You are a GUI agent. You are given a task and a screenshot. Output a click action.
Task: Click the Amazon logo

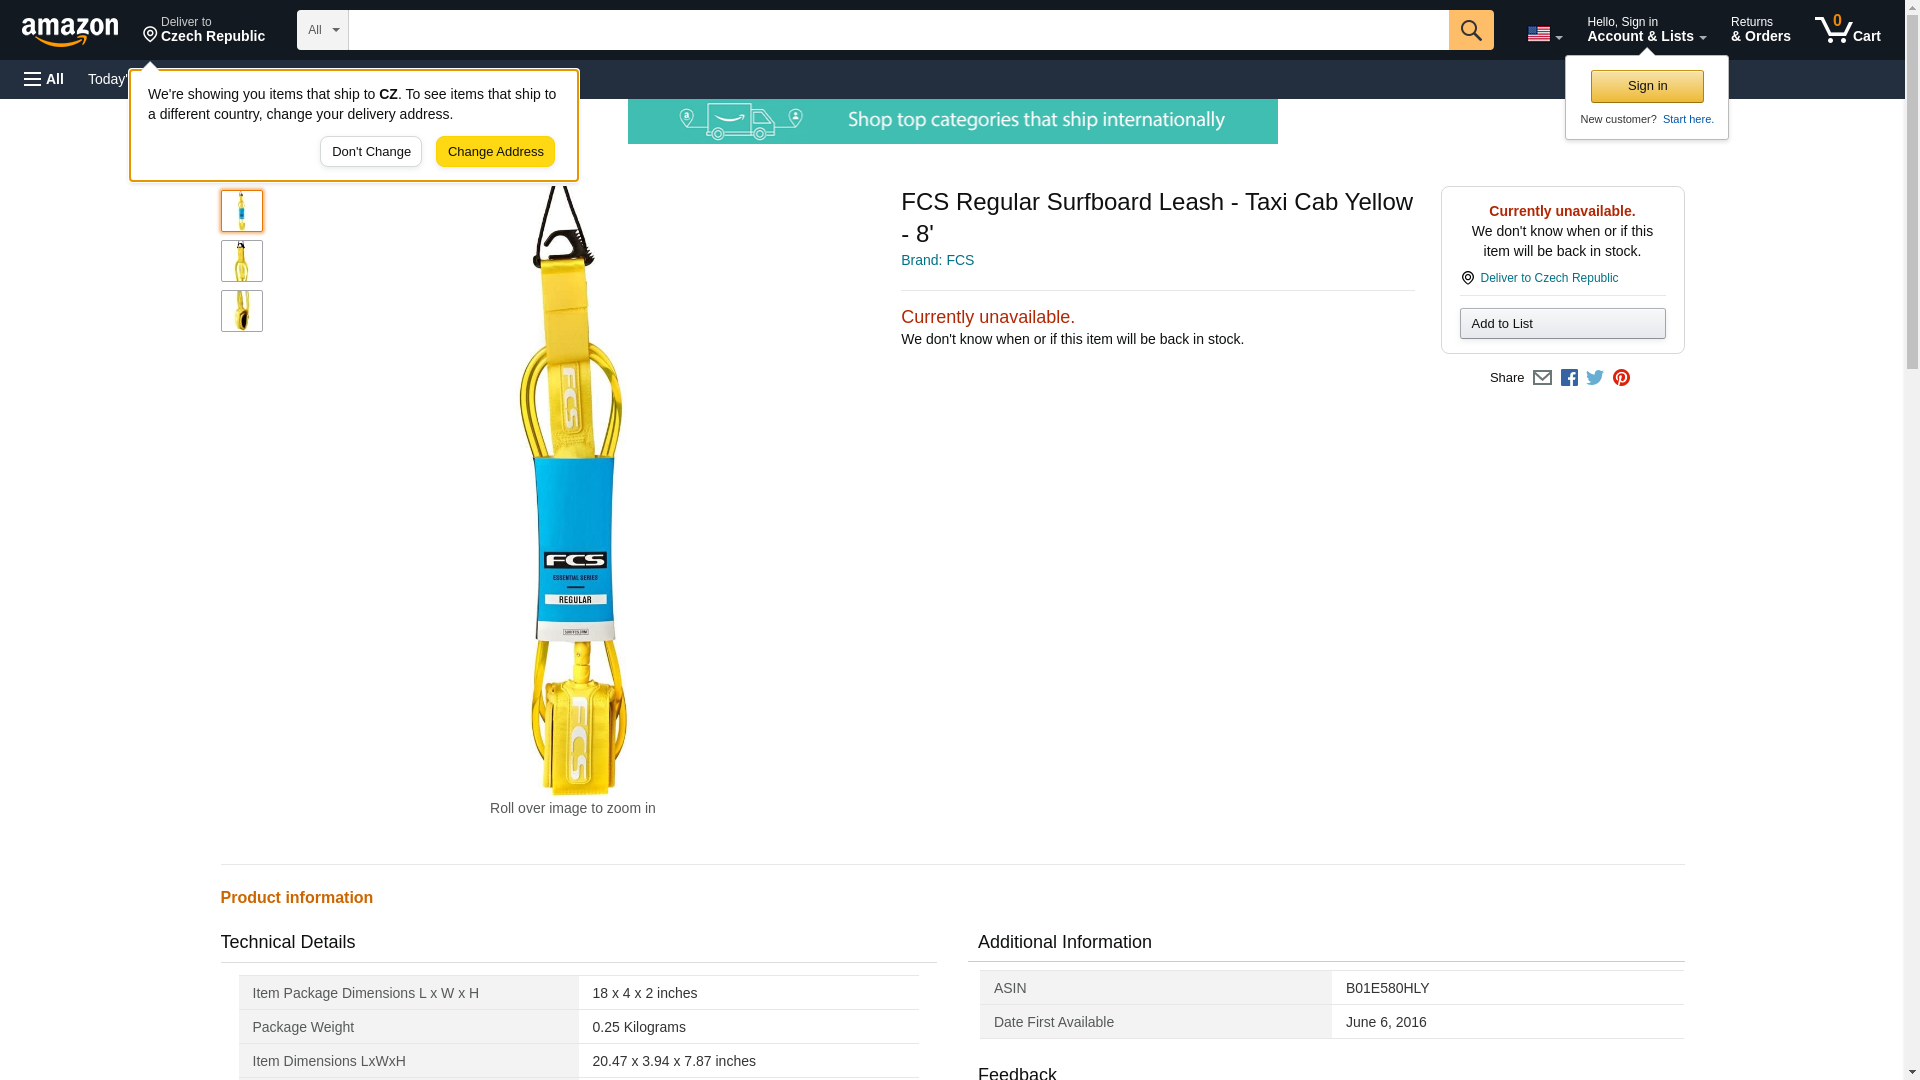(70, 31)
